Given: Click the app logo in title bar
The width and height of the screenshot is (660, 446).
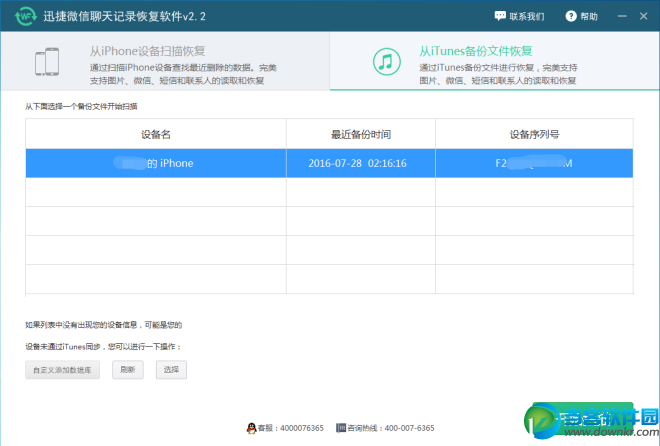Looking at the screenshot, I should 26,16.
